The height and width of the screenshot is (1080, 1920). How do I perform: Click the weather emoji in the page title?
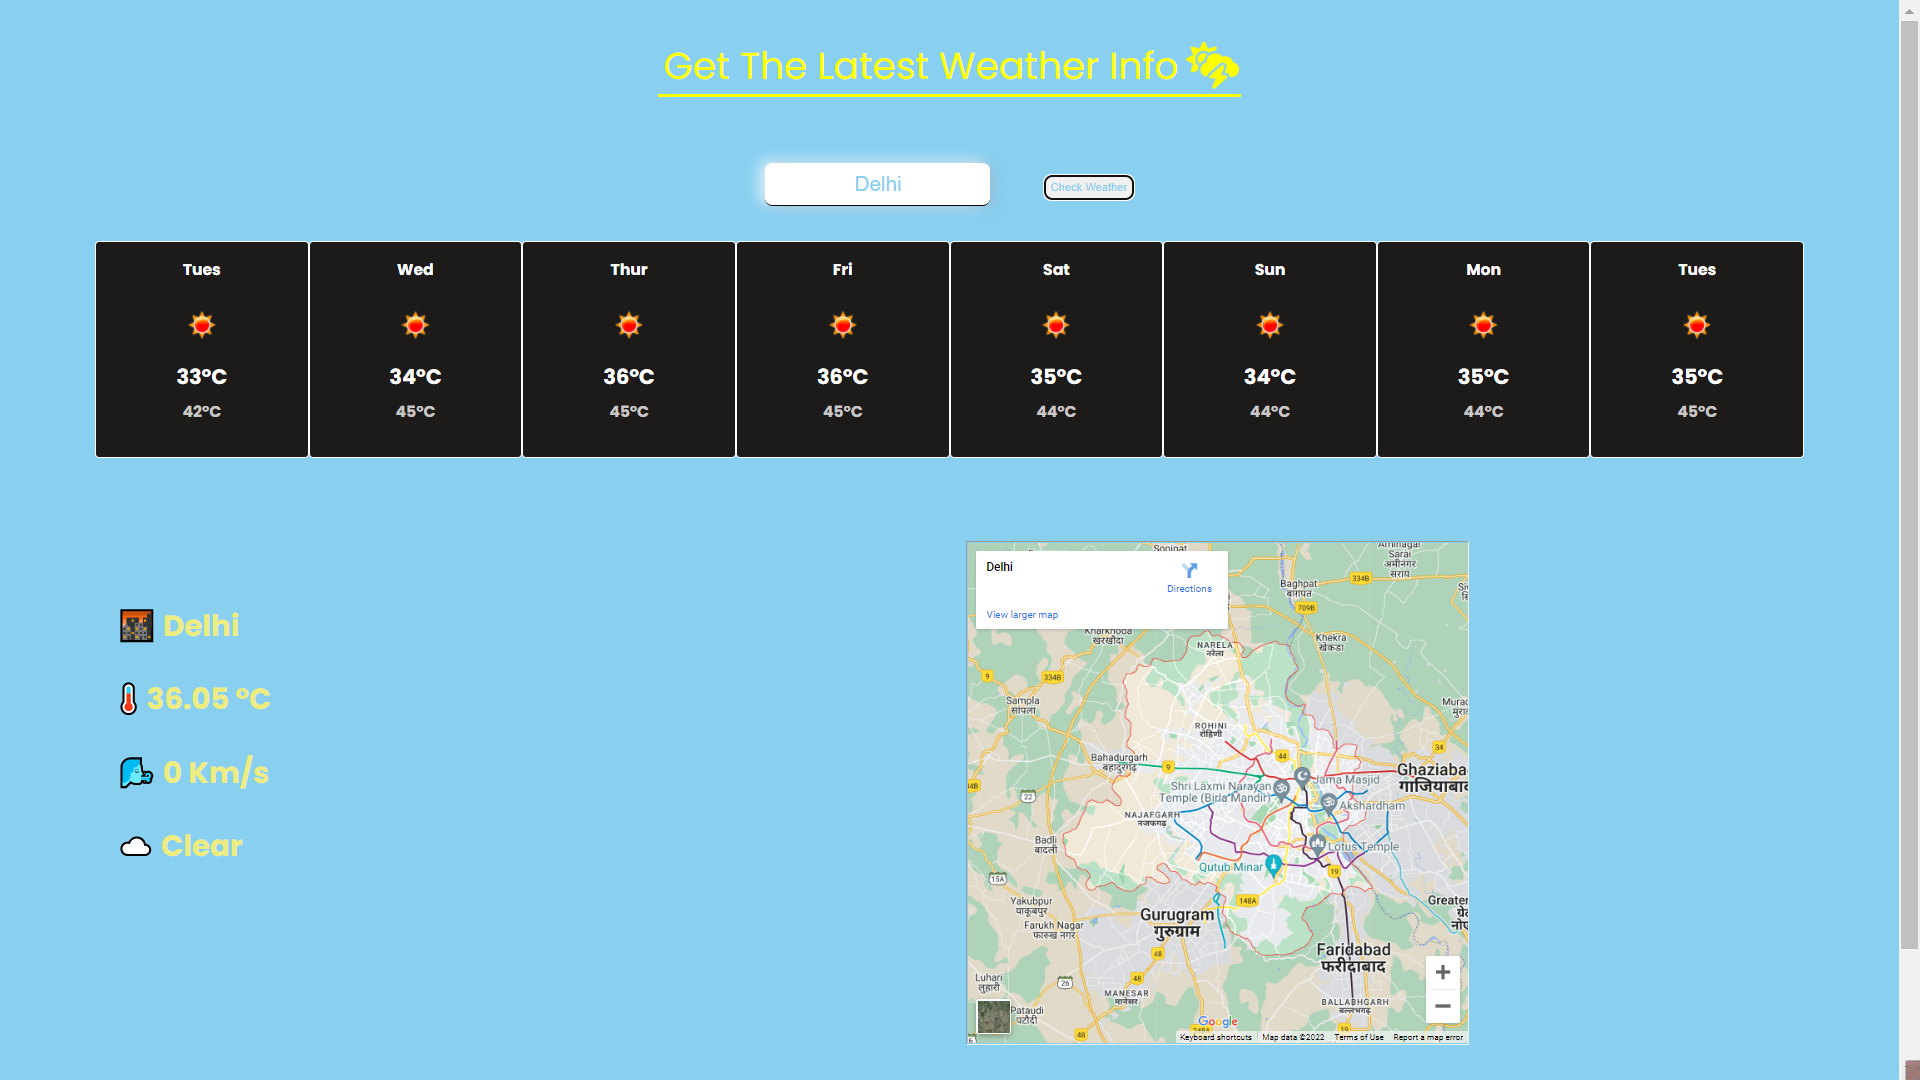(1211, 65)
